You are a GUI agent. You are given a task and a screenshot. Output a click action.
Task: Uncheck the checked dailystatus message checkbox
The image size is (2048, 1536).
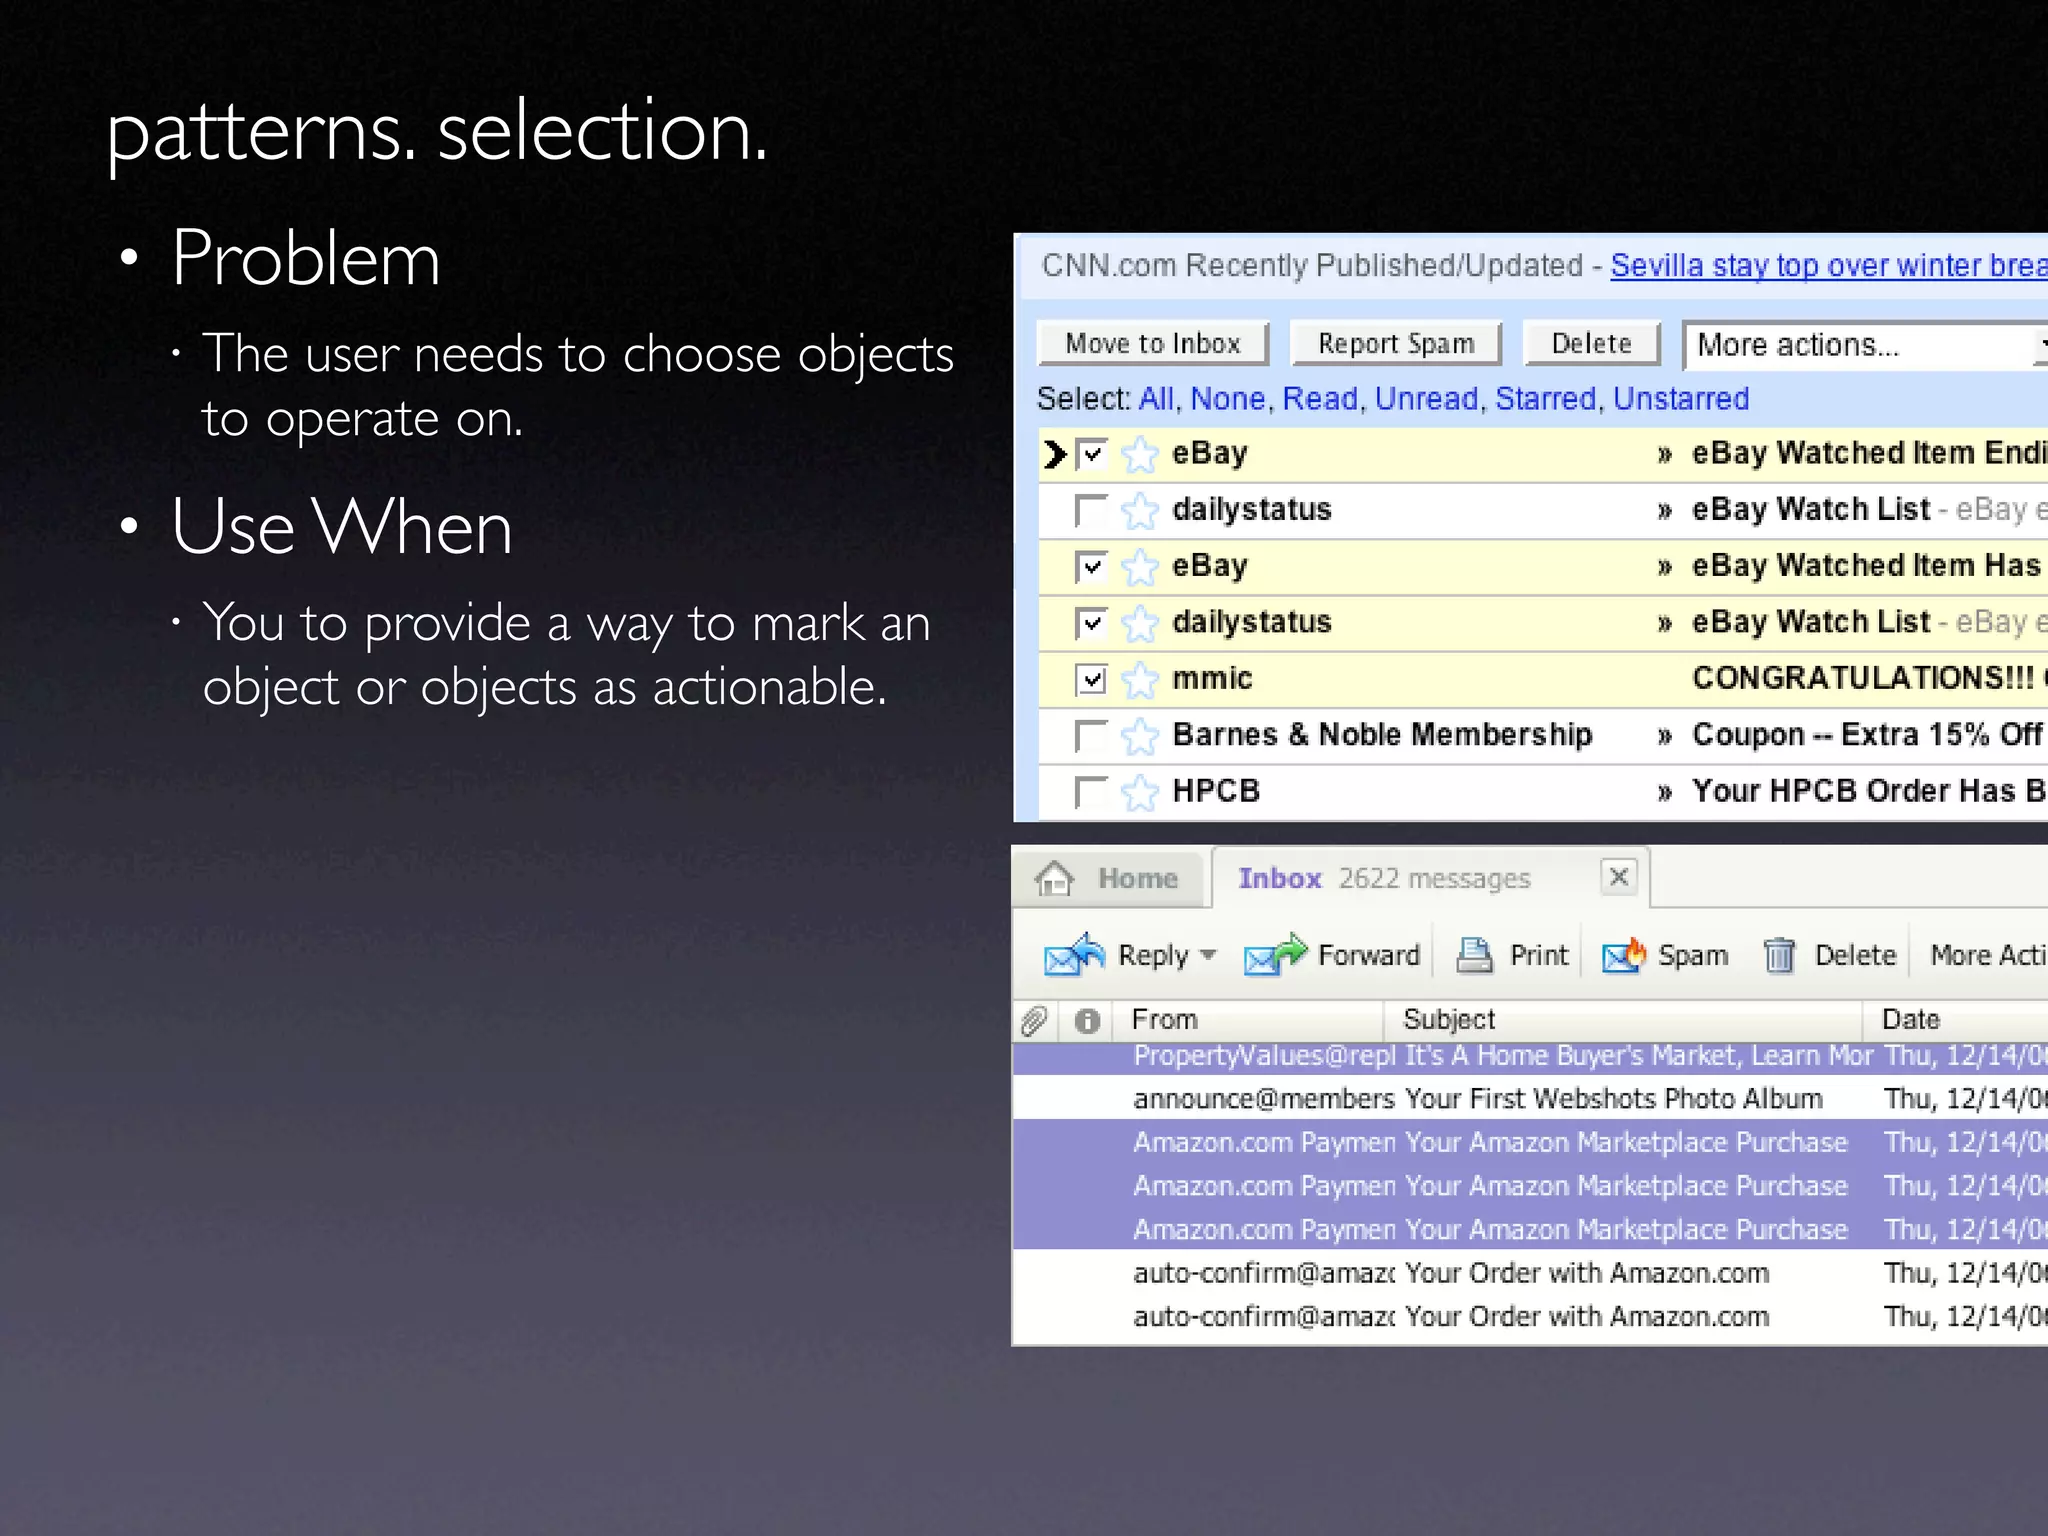(x=1091, y=624)
